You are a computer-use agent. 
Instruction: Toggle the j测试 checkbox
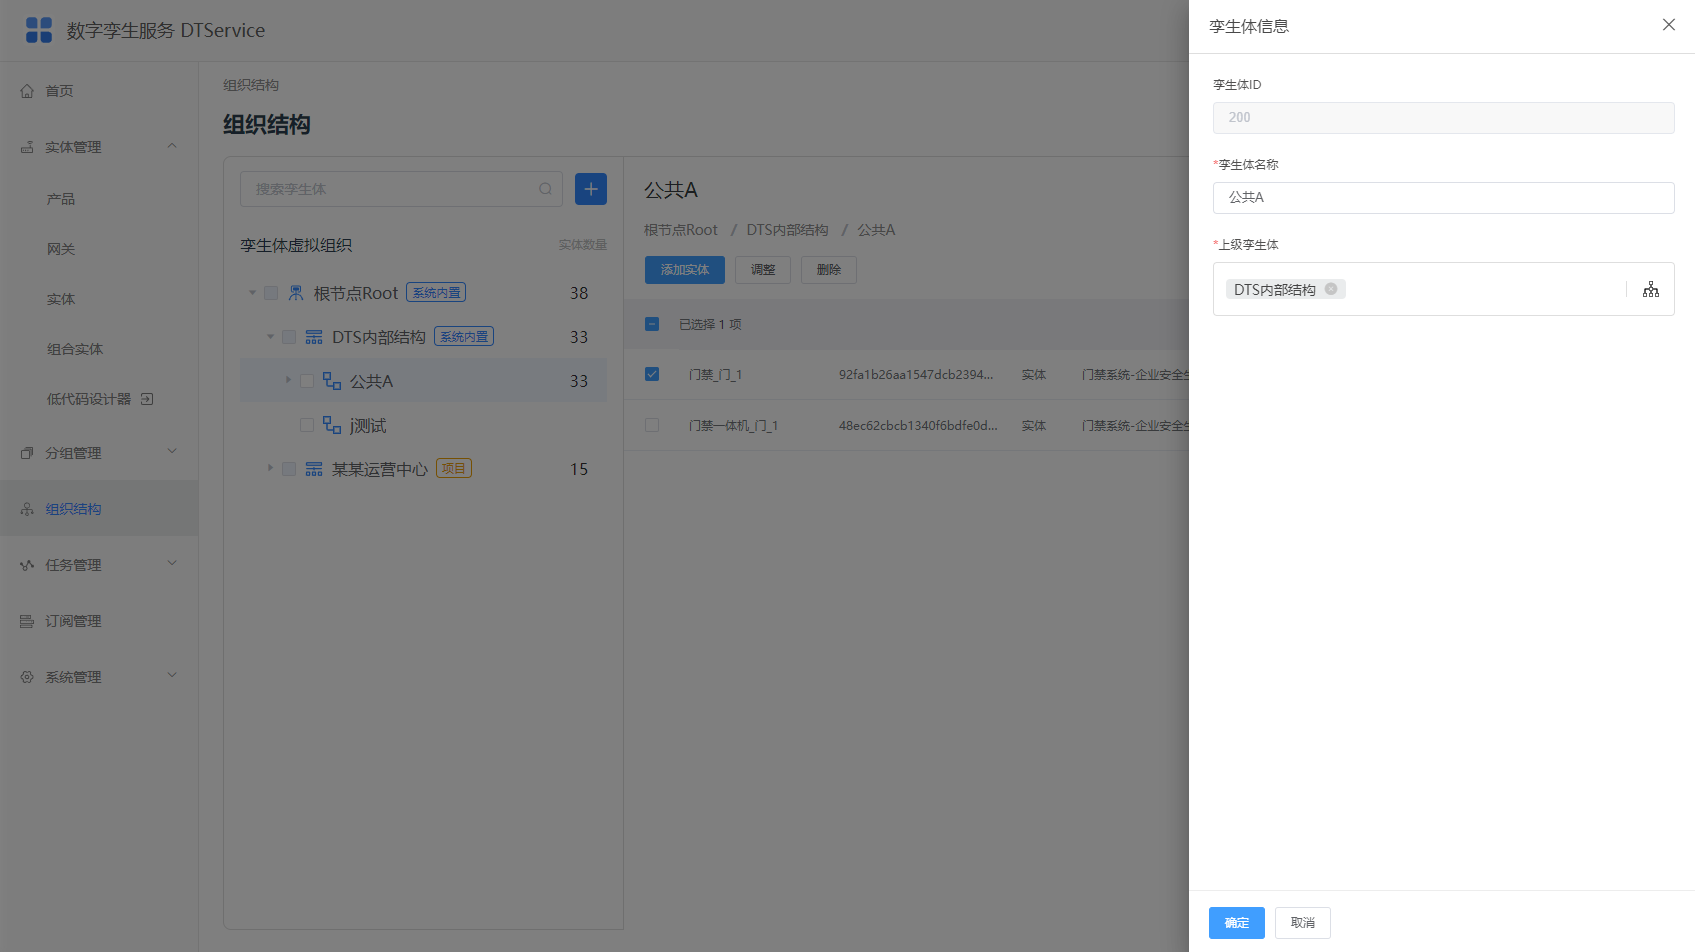(x=307, y=425)
